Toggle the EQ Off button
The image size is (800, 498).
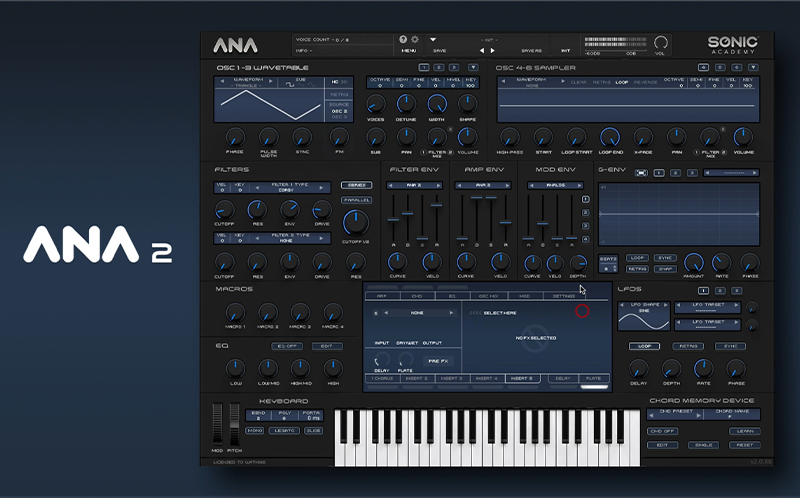(287, 346)
